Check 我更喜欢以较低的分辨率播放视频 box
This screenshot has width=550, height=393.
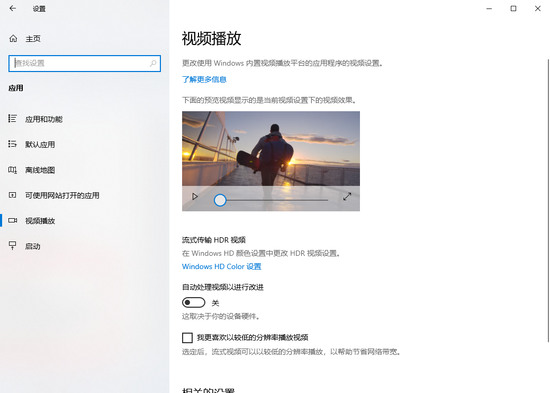click(x=187, y=338)
